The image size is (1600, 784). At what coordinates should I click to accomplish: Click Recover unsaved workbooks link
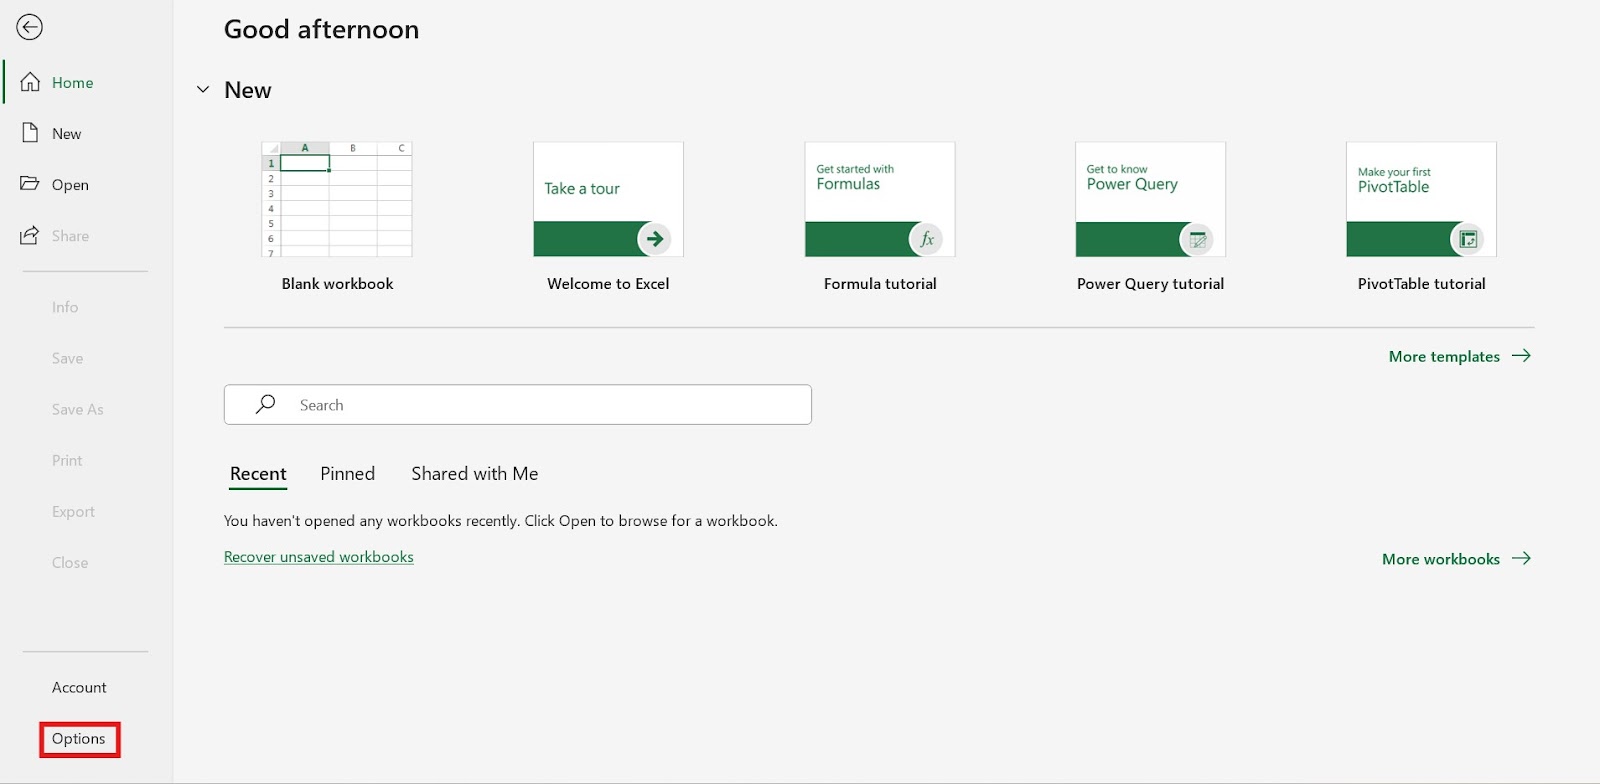pos(319,557)
